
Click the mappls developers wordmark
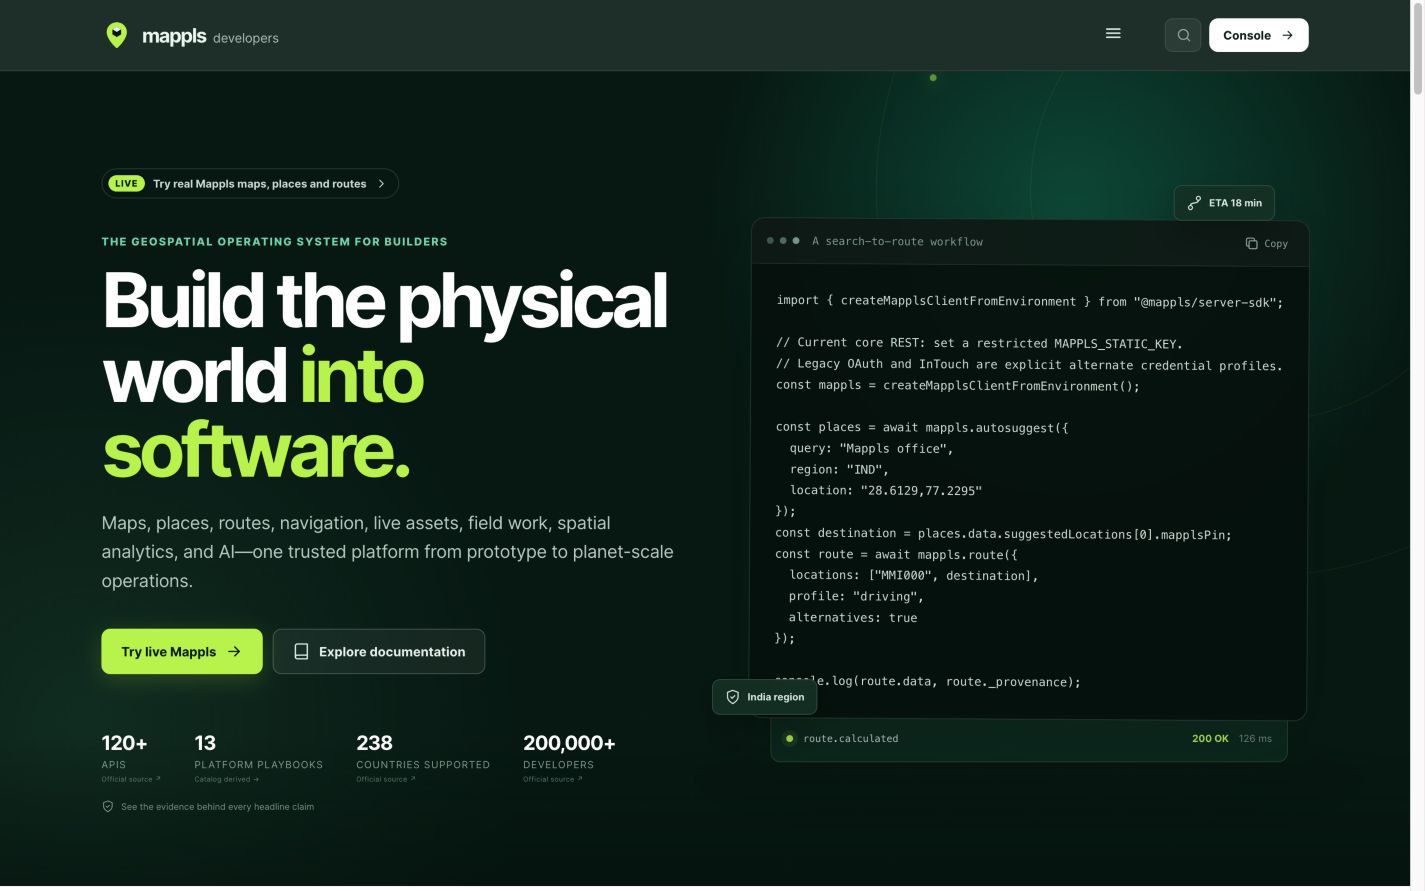point(210,37)
